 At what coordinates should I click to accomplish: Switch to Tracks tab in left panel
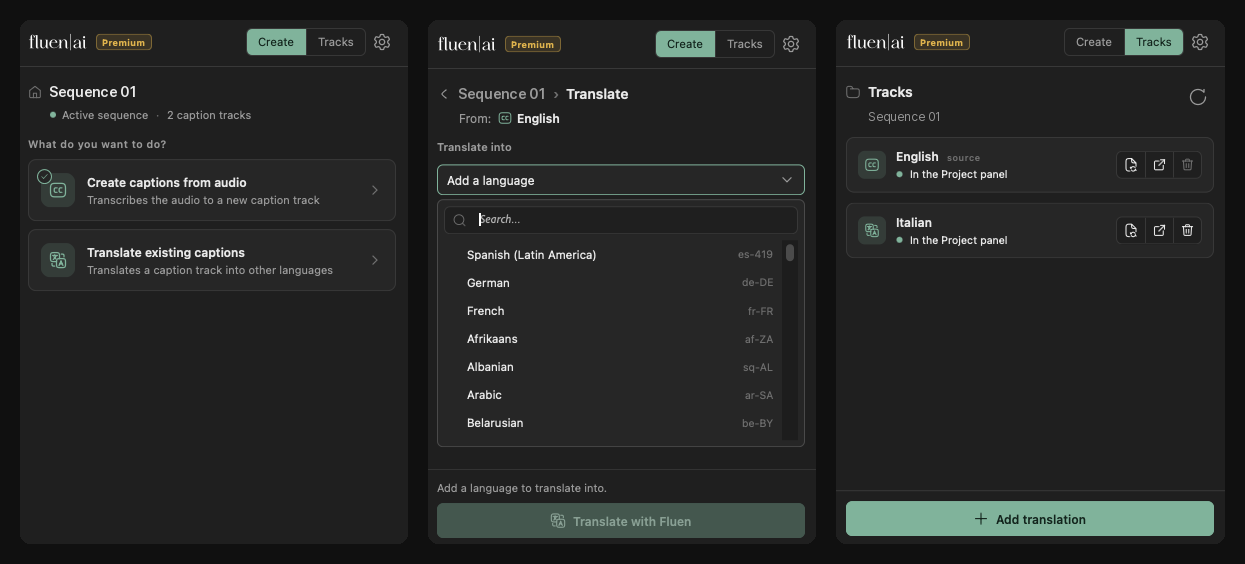pyautogui.click(x=336, y=42)
